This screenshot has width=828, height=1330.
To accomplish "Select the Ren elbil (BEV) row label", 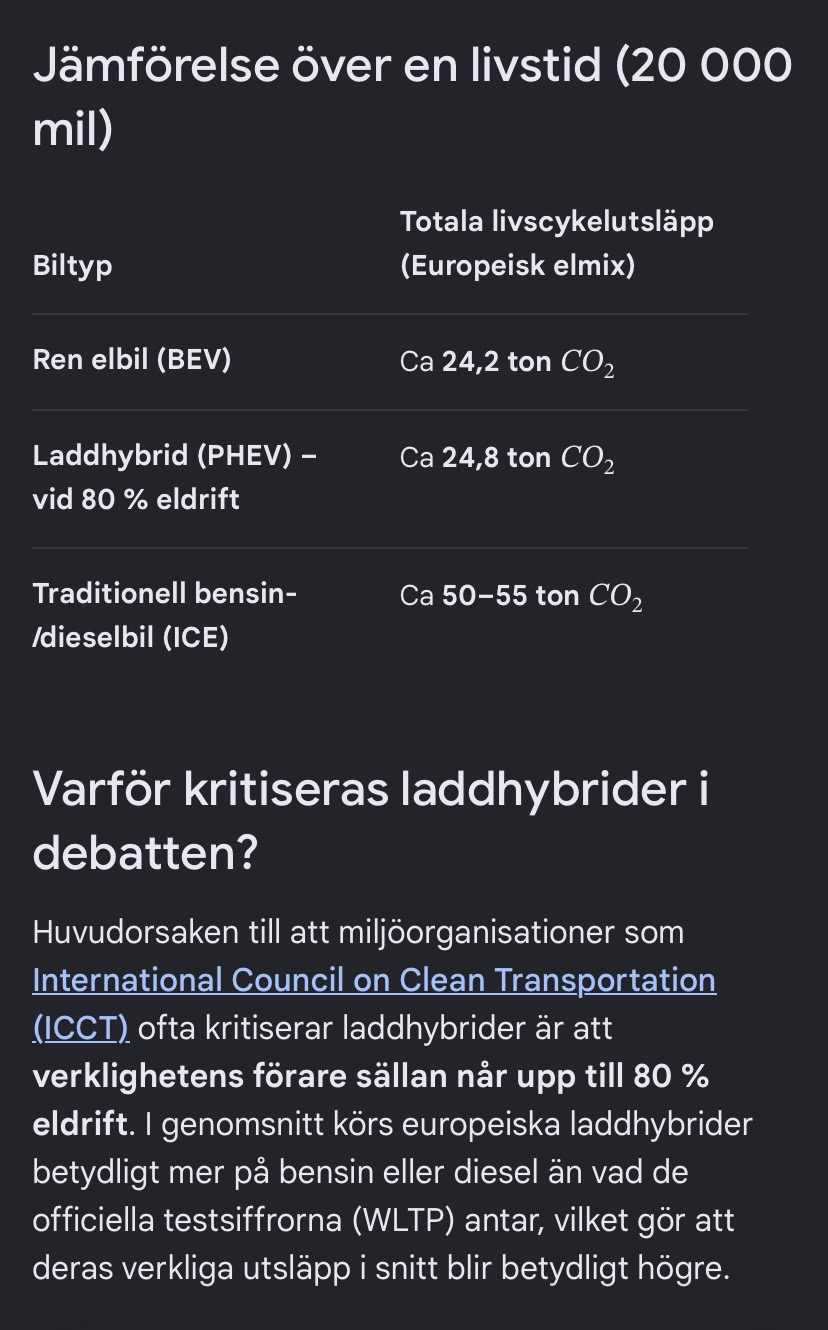I will pos(132,360).
